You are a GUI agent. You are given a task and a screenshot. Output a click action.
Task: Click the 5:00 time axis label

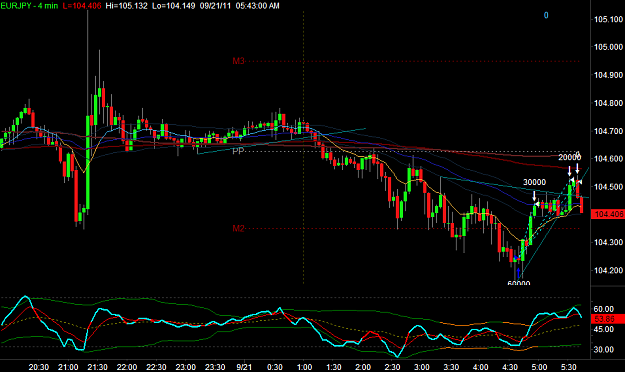[x=539, y=367]
